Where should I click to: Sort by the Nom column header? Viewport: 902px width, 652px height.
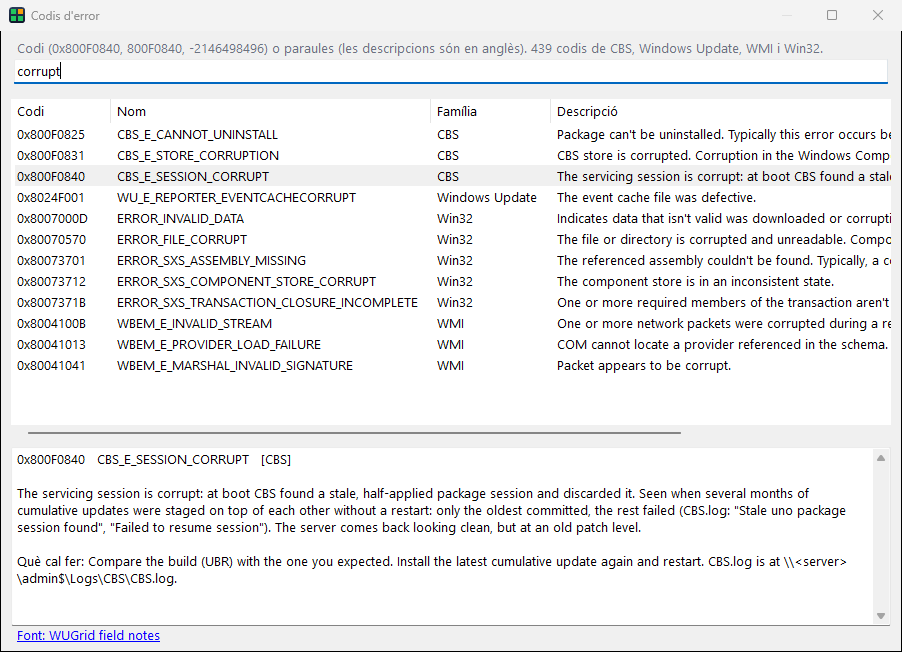coord(270,111)
